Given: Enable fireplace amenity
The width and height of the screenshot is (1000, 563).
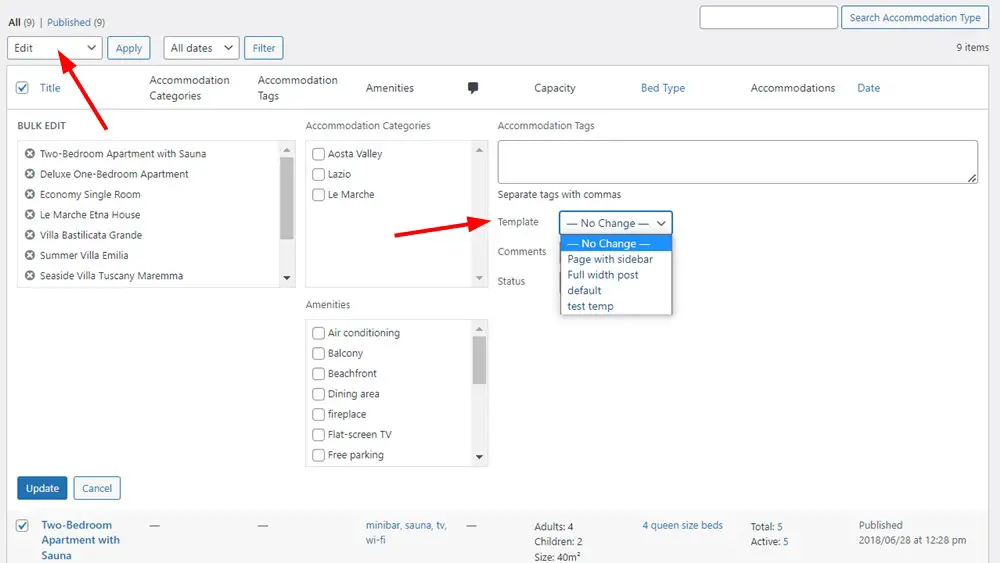Looking at the screenshot, I should pos(318,414).
